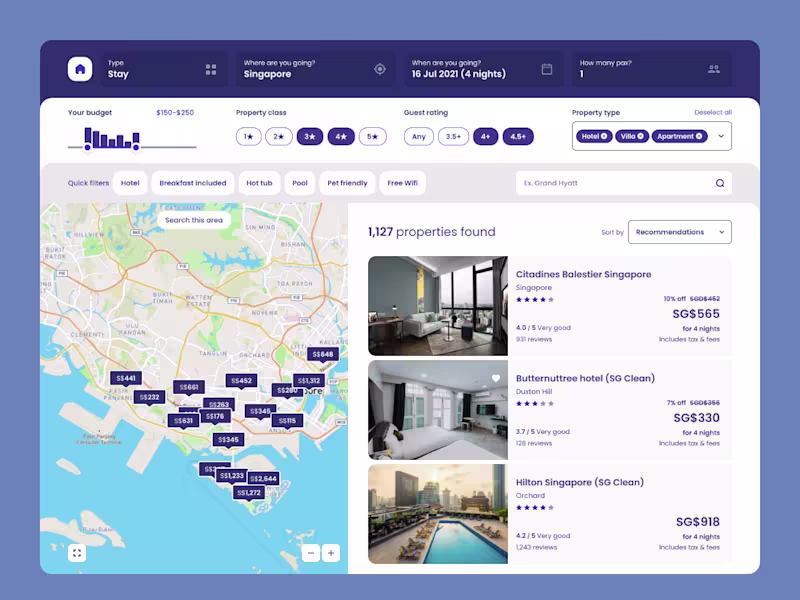Screen dimensions: 800x600
Task: Expand the Property type dropdown arrow
Action: click(721, 136)
